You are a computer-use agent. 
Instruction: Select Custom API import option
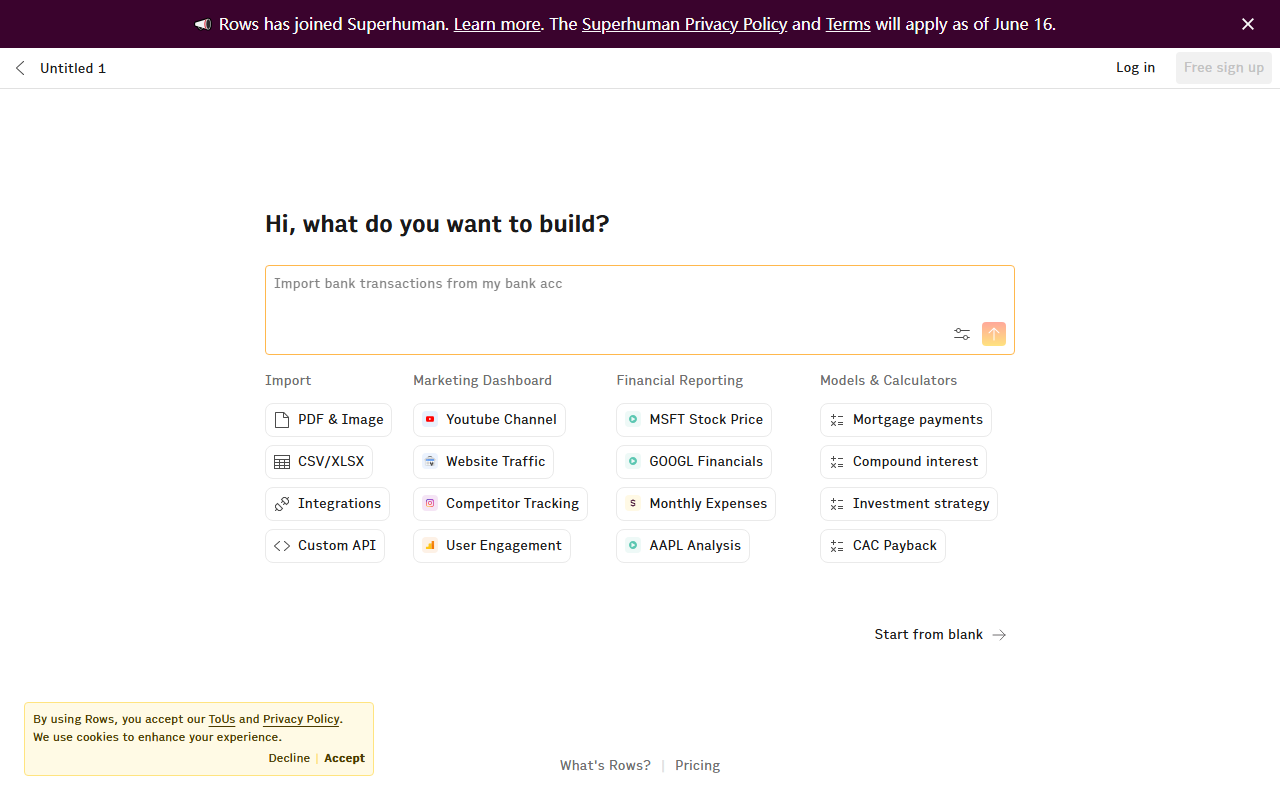(325, 546)
